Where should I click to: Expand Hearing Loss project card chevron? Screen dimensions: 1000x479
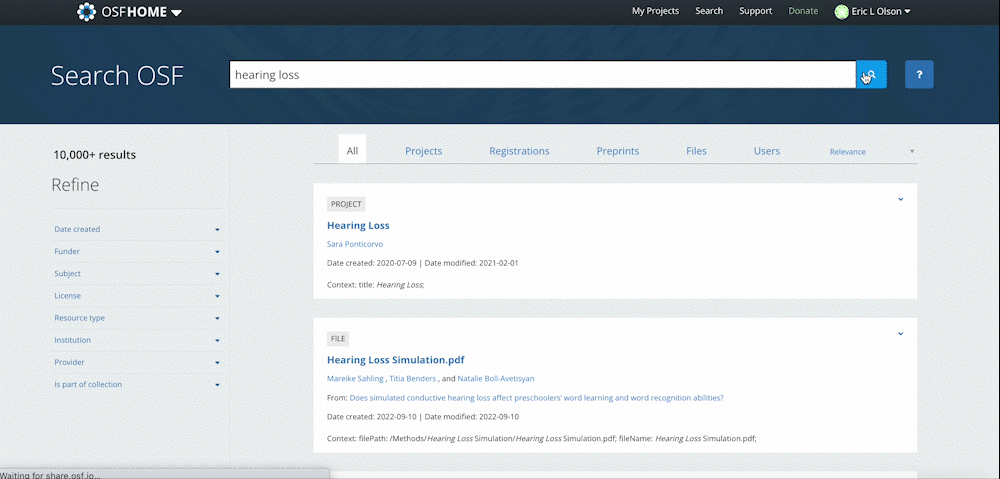pyautogui.click(x=901, y=199)
